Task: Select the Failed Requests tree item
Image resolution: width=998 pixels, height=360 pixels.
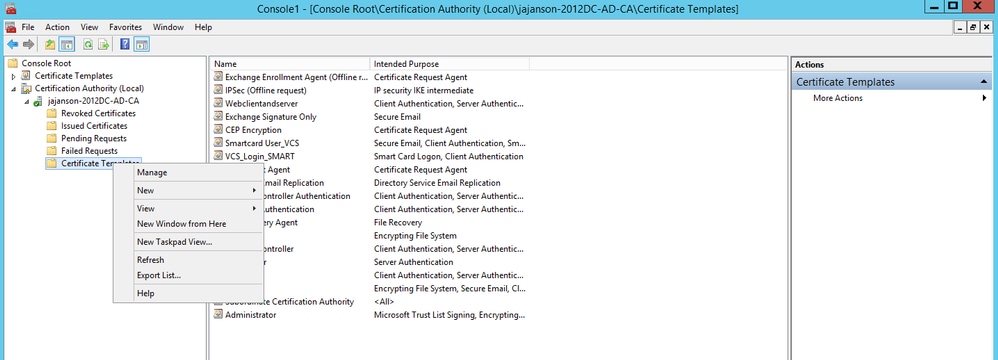Action: click(89, 151)
